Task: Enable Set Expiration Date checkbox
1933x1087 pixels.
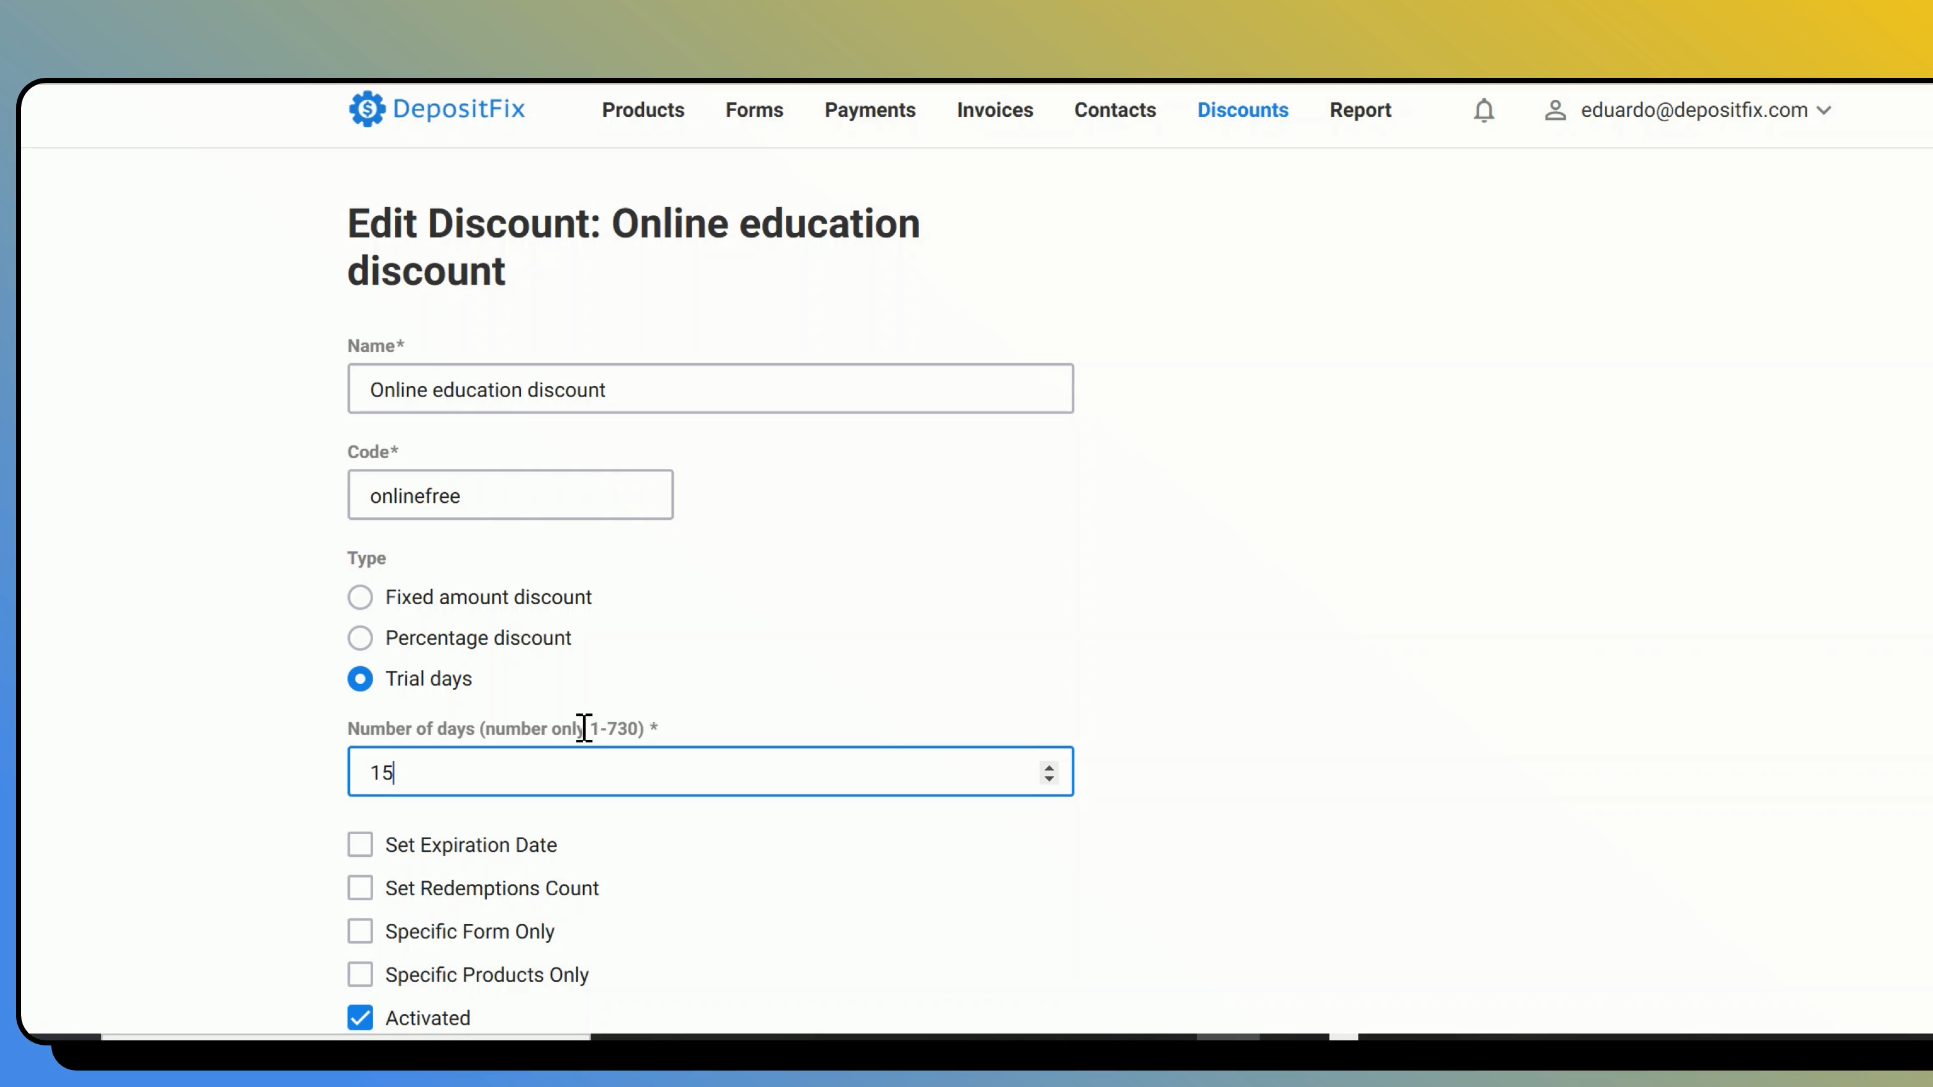Action: (360, 845)
